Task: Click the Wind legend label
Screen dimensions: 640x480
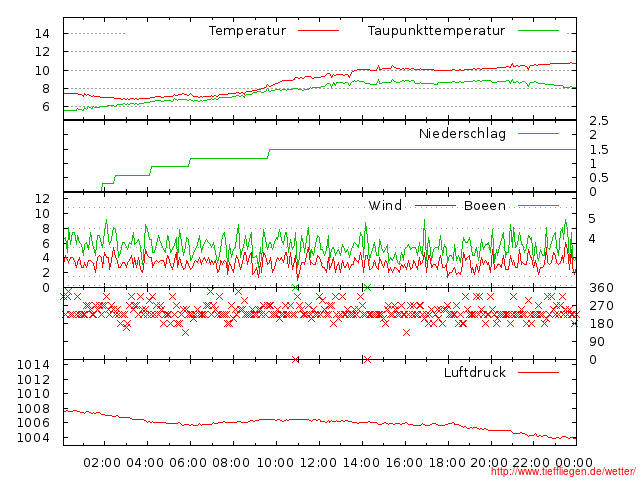Action: point(385,205)
